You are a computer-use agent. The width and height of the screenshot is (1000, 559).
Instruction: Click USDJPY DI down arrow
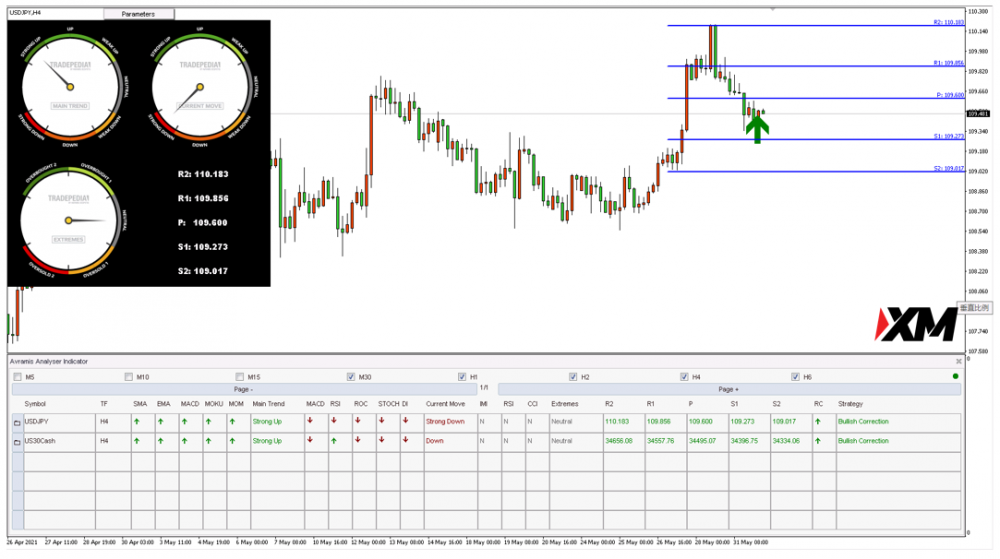click(405, 421)
